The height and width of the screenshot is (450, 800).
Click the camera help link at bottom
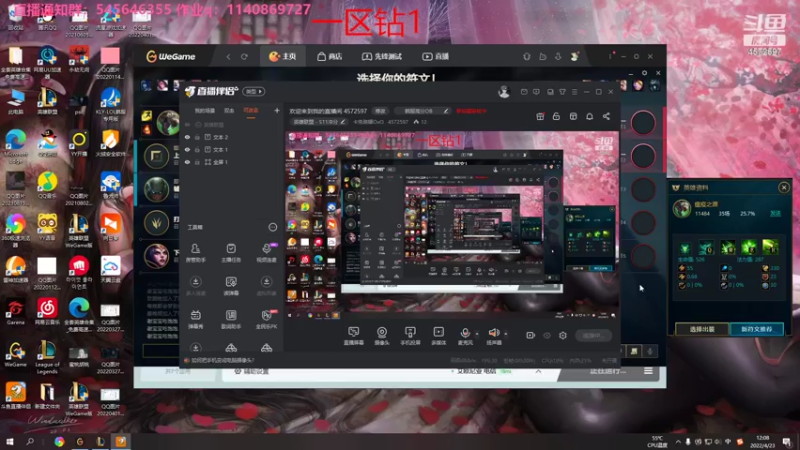222,360
